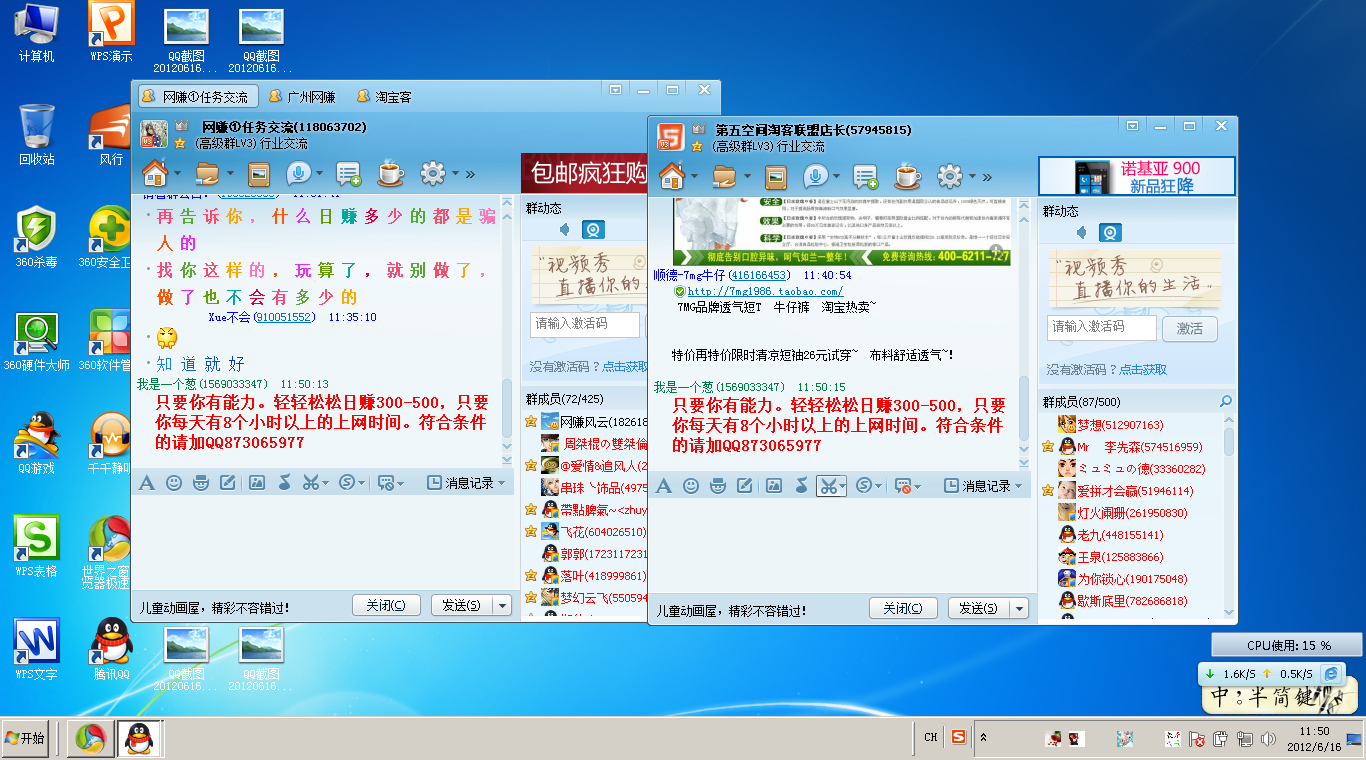
Task: Open the group album icon in 网赚①任务交流 toolbar
Action: coord(259,174)
